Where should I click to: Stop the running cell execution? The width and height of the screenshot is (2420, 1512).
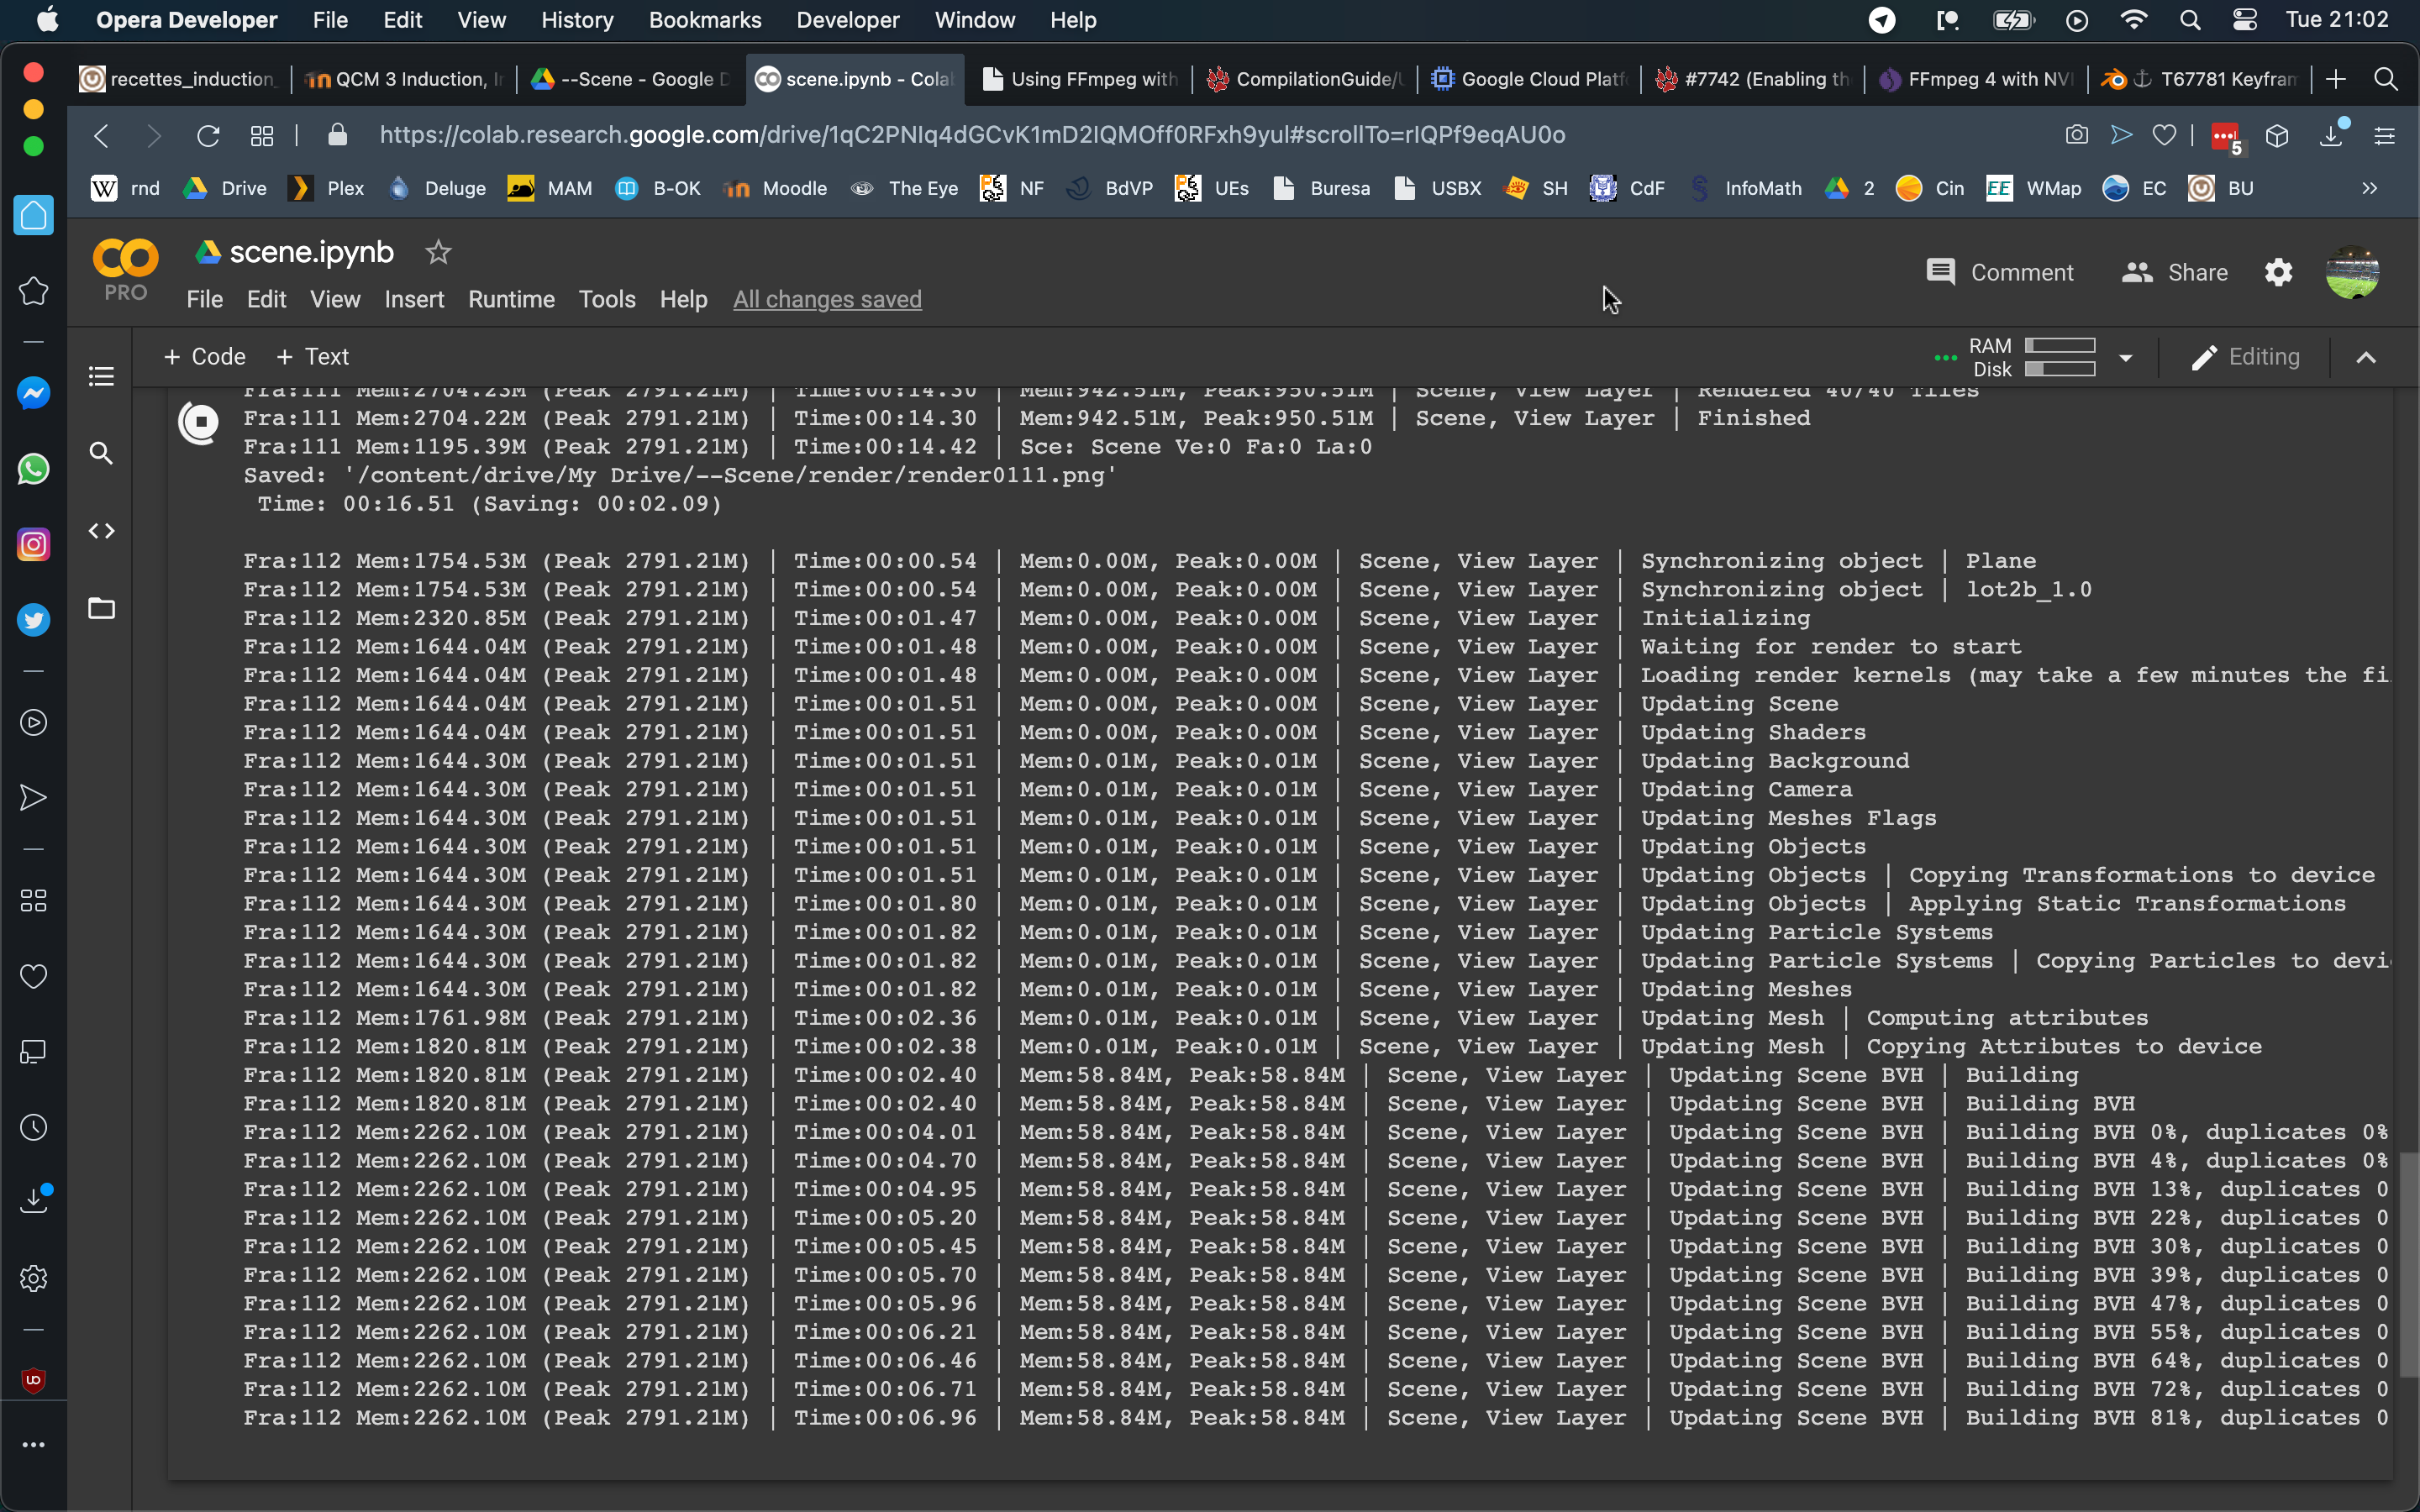(x=200, y=422)
